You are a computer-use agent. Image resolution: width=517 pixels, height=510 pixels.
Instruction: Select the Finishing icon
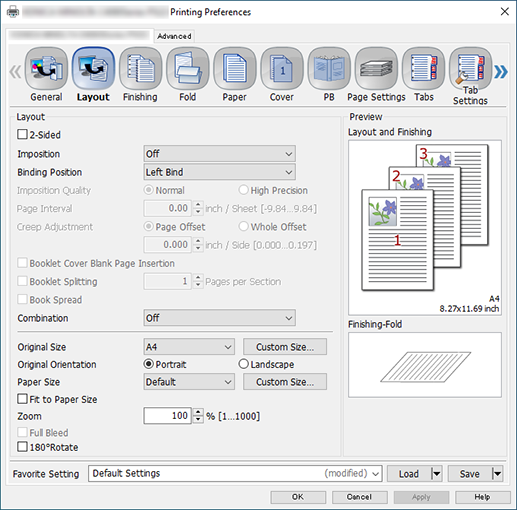[x=140, y=69]
